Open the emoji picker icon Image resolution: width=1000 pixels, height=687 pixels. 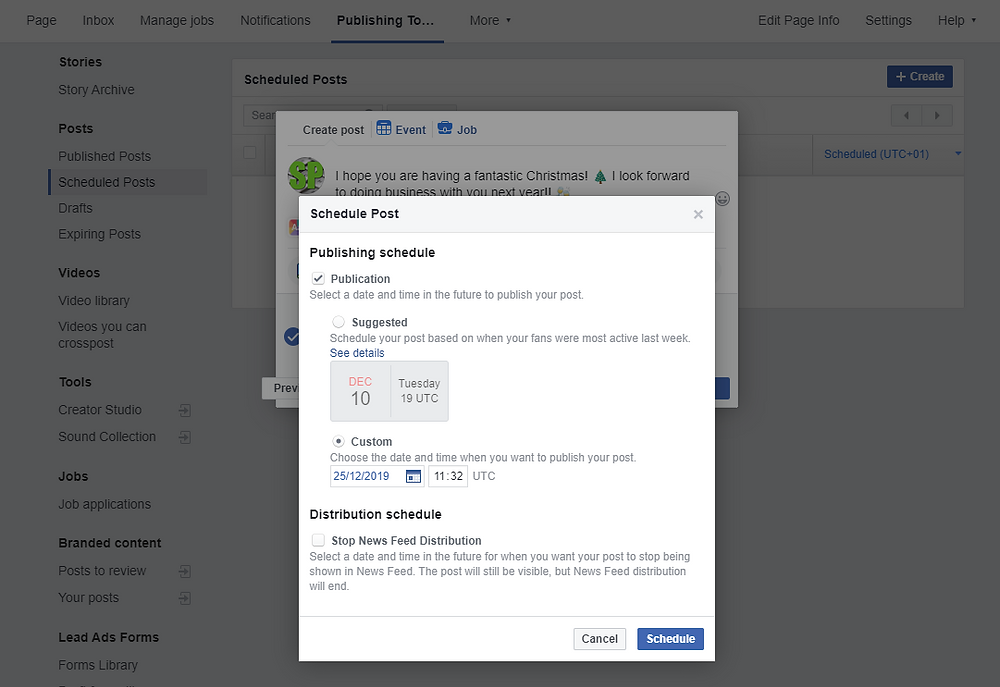[x=722, y=198]
